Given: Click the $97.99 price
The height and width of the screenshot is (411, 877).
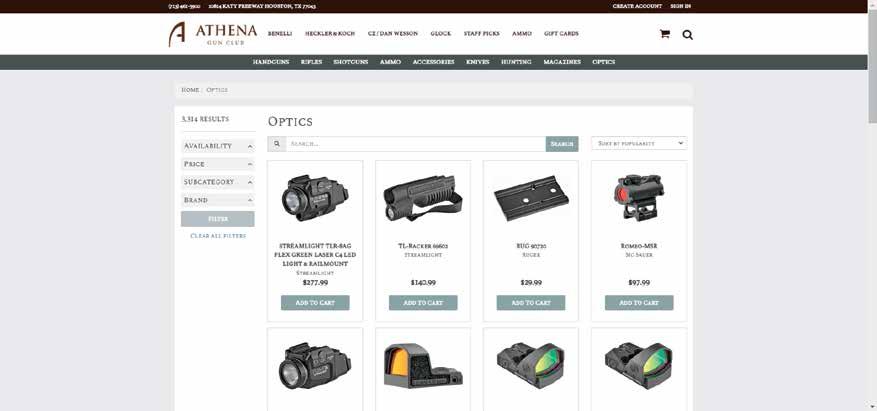Looking at the screenshot, I should [639, 283].
